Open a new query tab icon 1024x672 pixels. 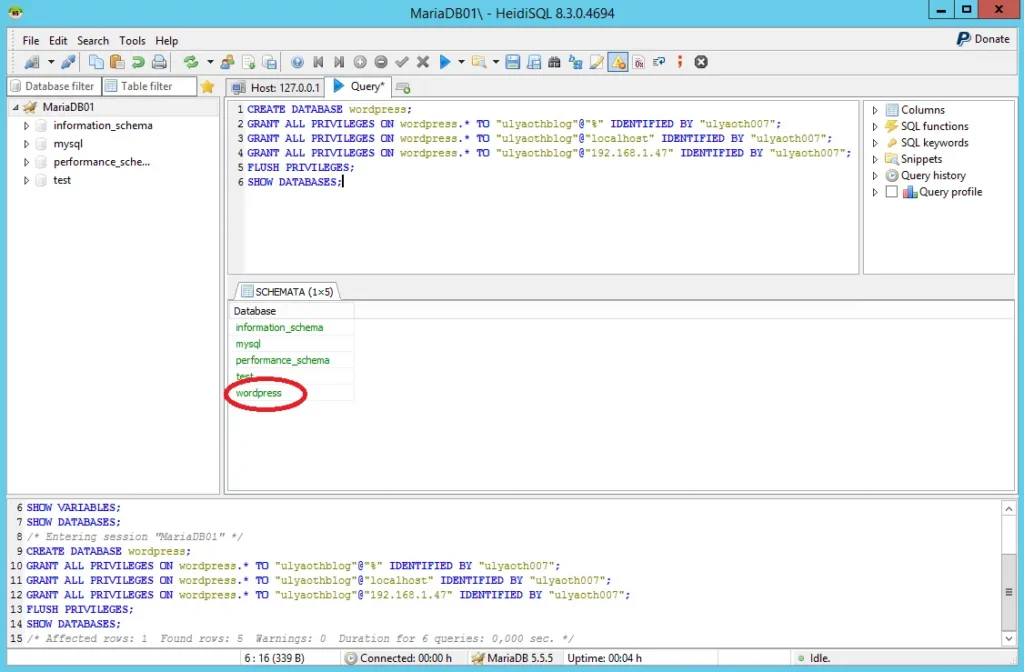(x=403, y=88)
